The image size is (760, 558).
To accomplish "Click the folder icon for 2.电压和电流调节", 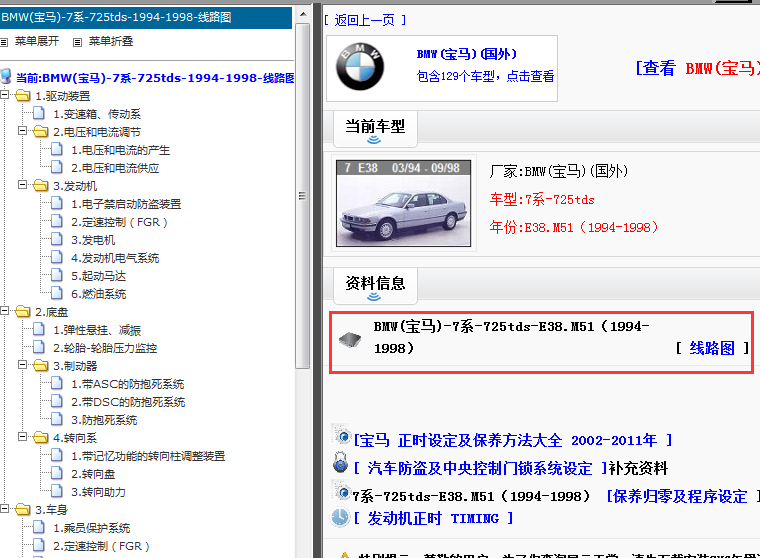I will [x=41, y=131].
